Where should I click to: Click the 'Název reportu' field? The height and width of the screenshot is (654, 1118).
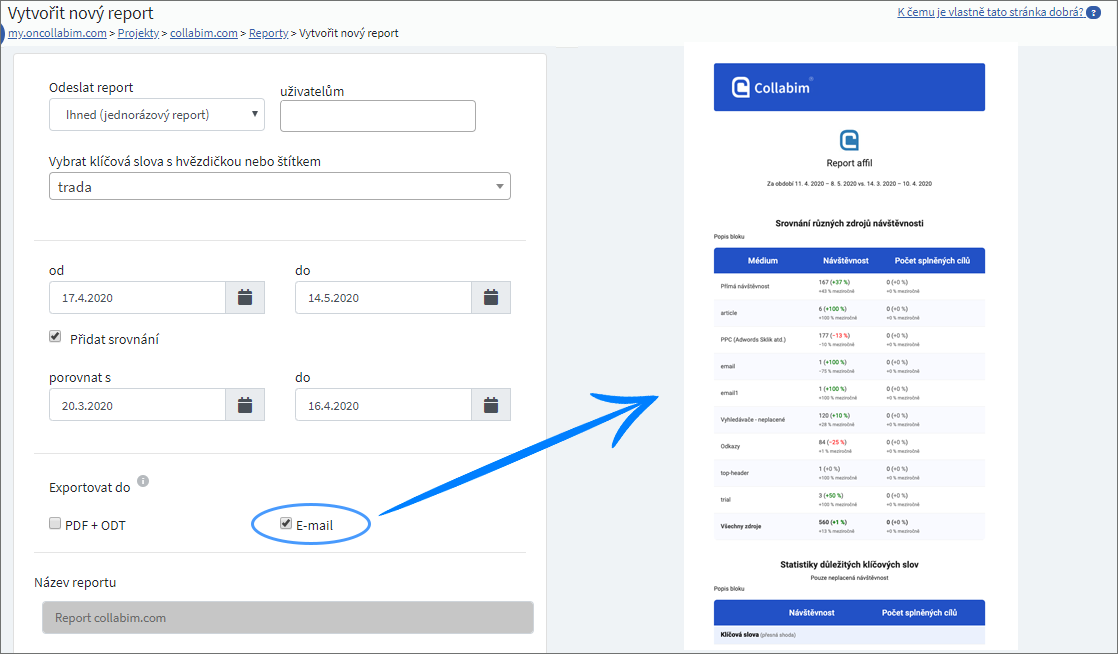288,618
